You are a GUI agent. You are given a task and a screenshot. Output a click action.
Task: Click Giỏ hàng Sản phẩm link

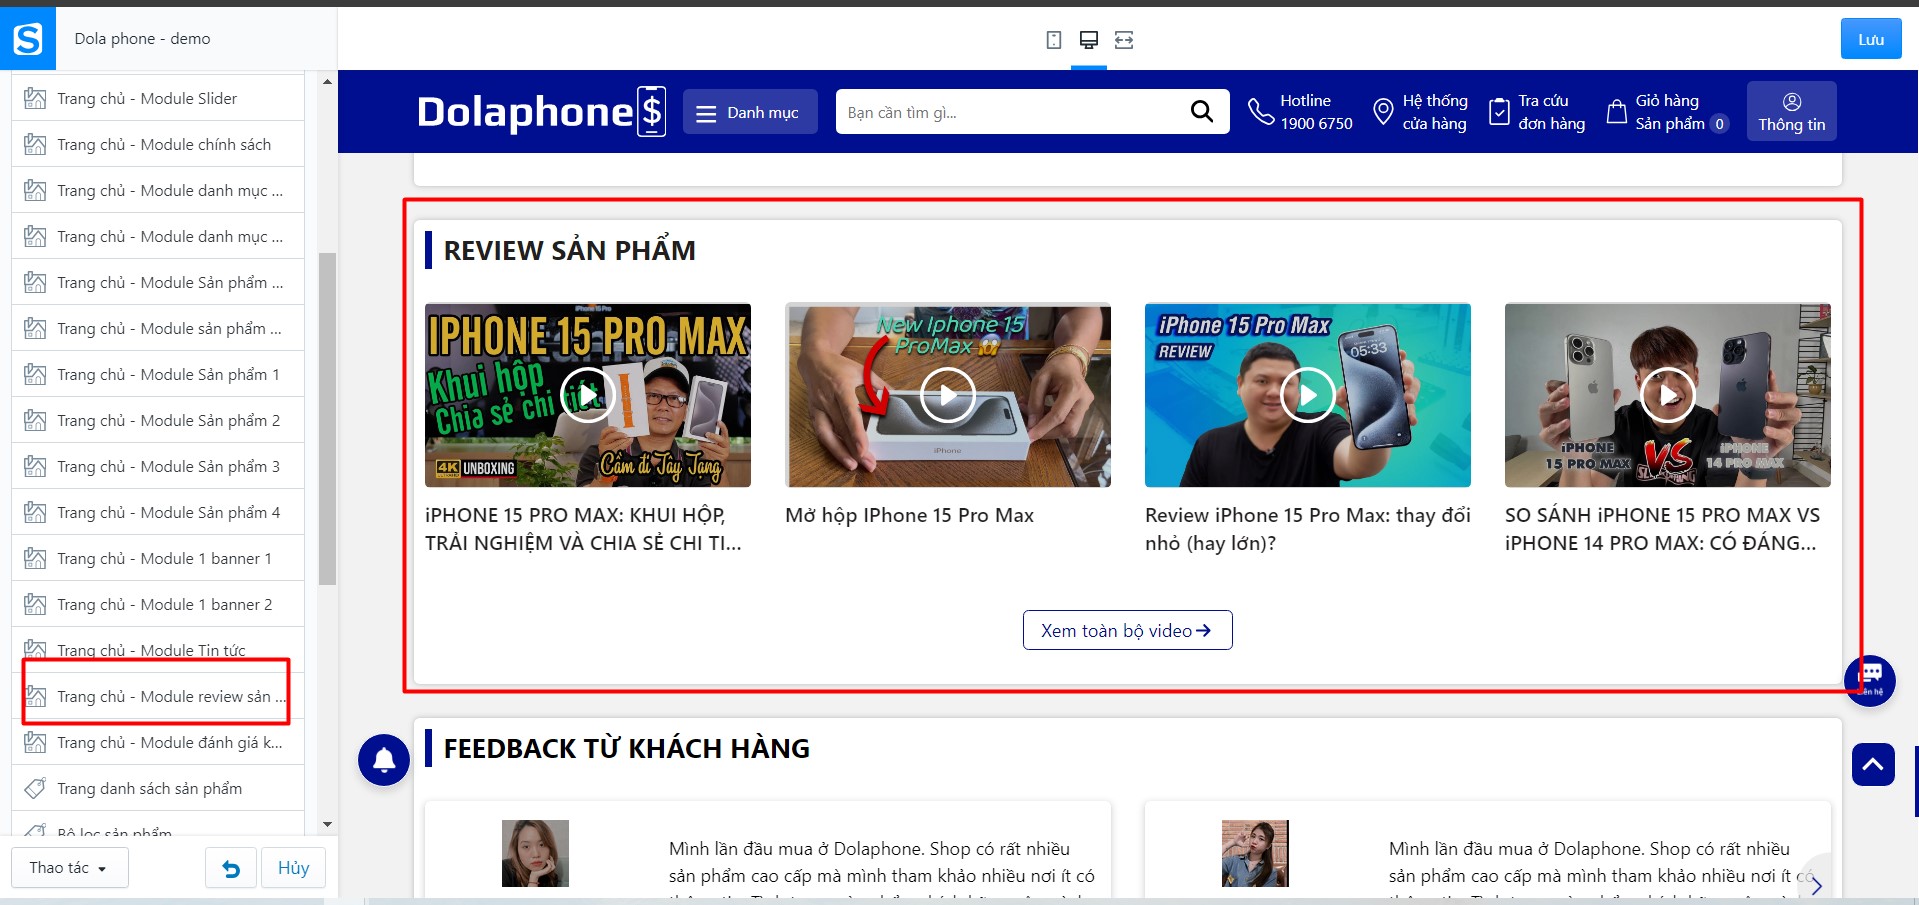(x=1681, y=112)
